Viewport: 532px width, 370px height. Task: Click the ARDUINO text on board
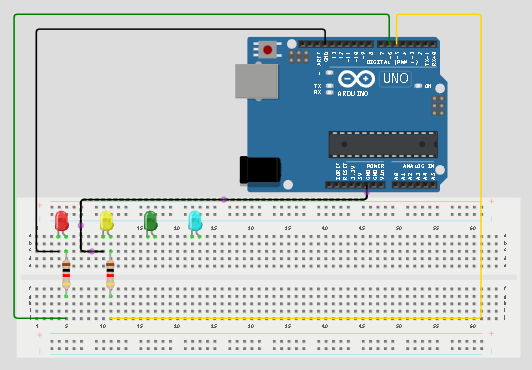(353, 94)
